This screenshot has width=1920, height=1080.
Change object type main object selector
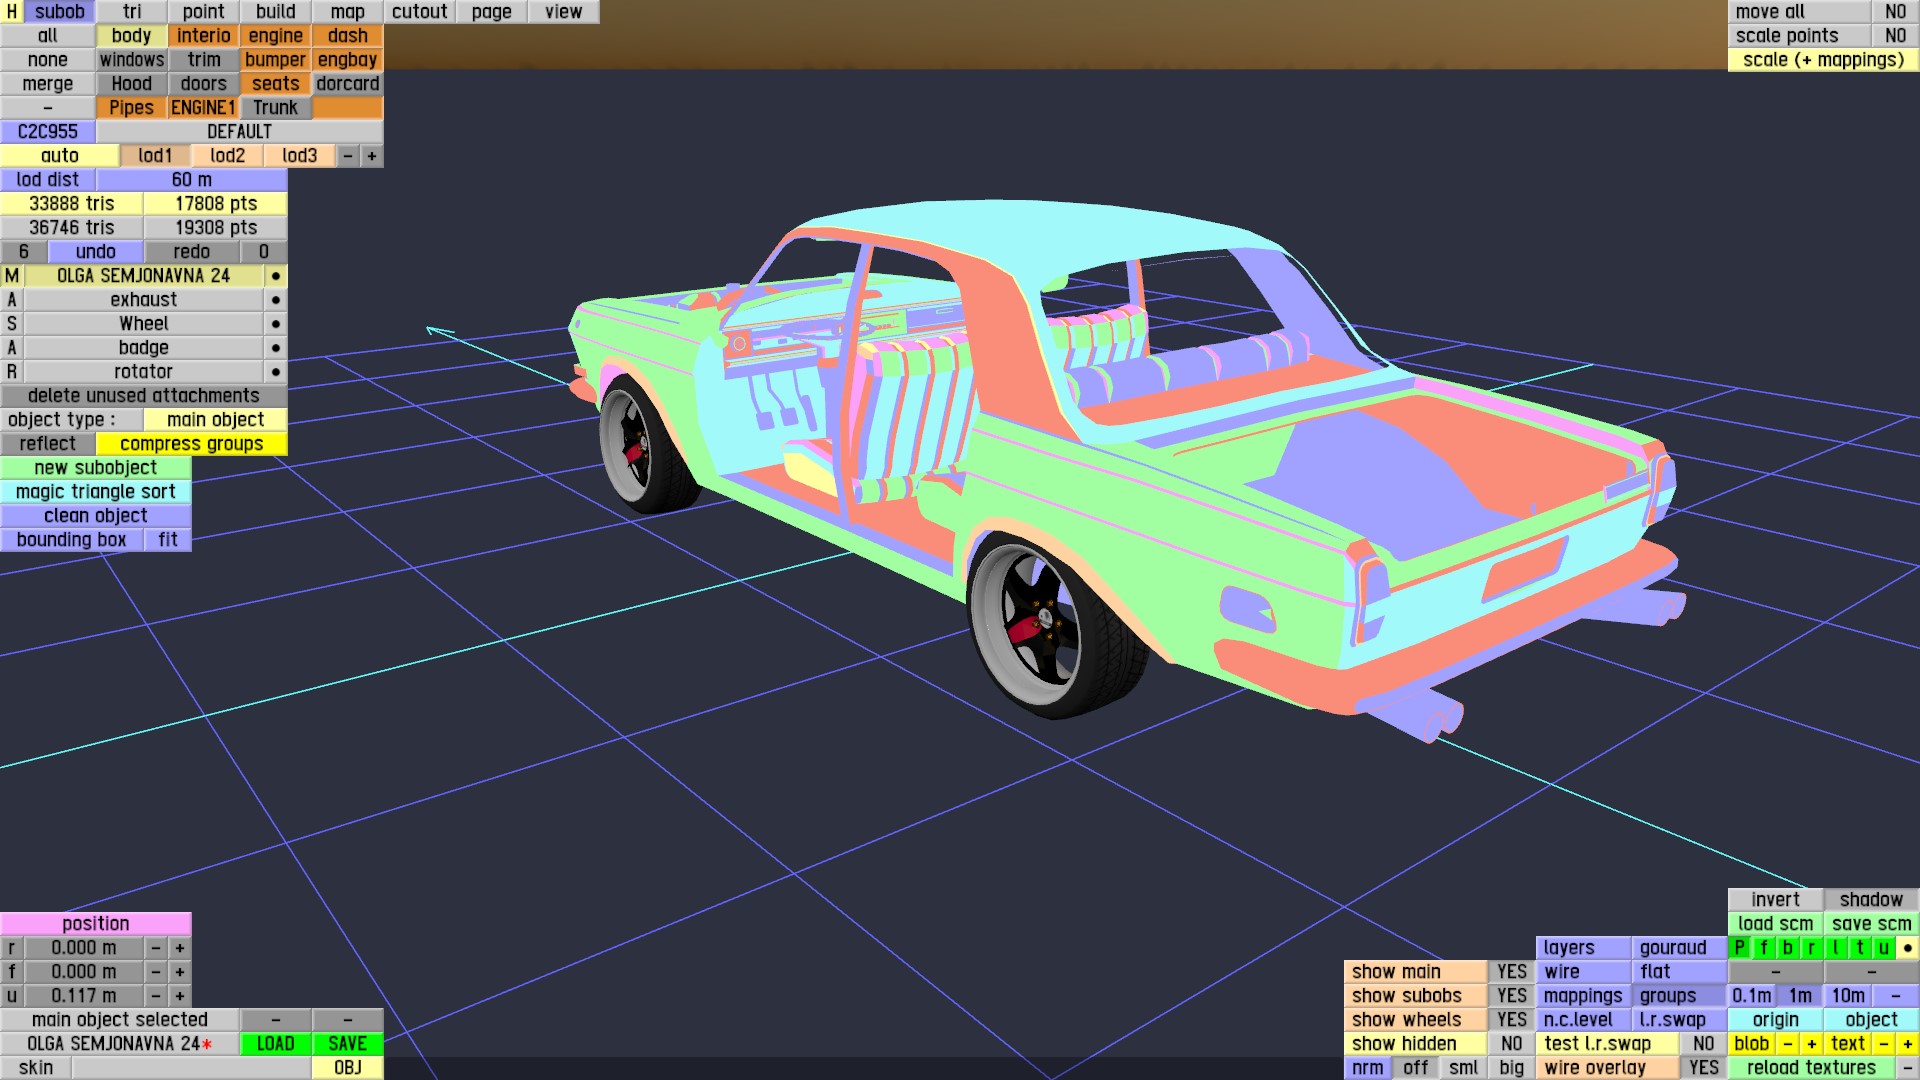[x=215, y=420]
